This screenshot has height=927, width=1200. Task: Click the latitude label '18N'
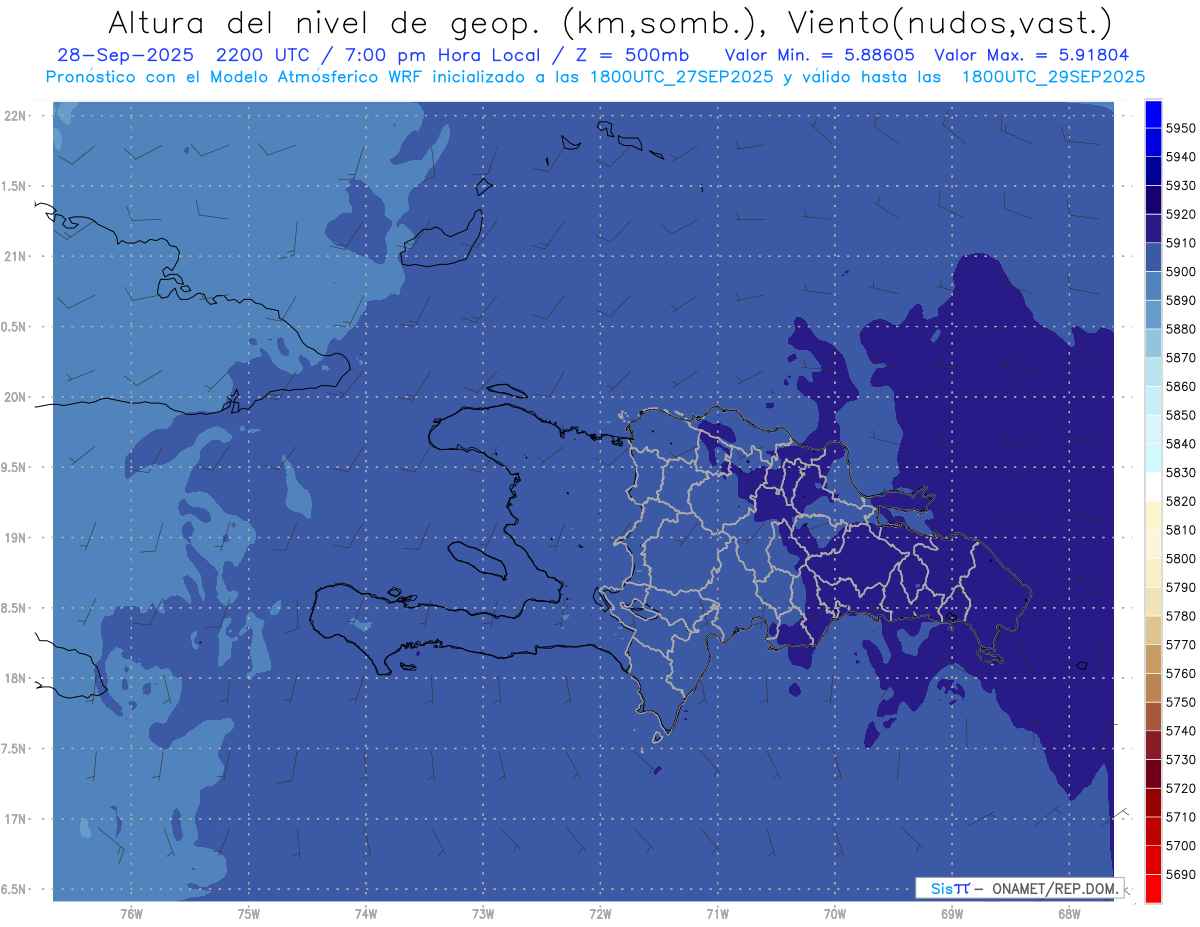click(16, 678)
